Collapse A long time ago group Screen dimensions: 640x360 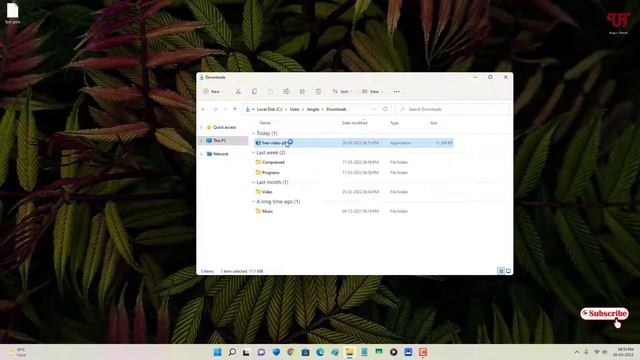click(253, 202)
